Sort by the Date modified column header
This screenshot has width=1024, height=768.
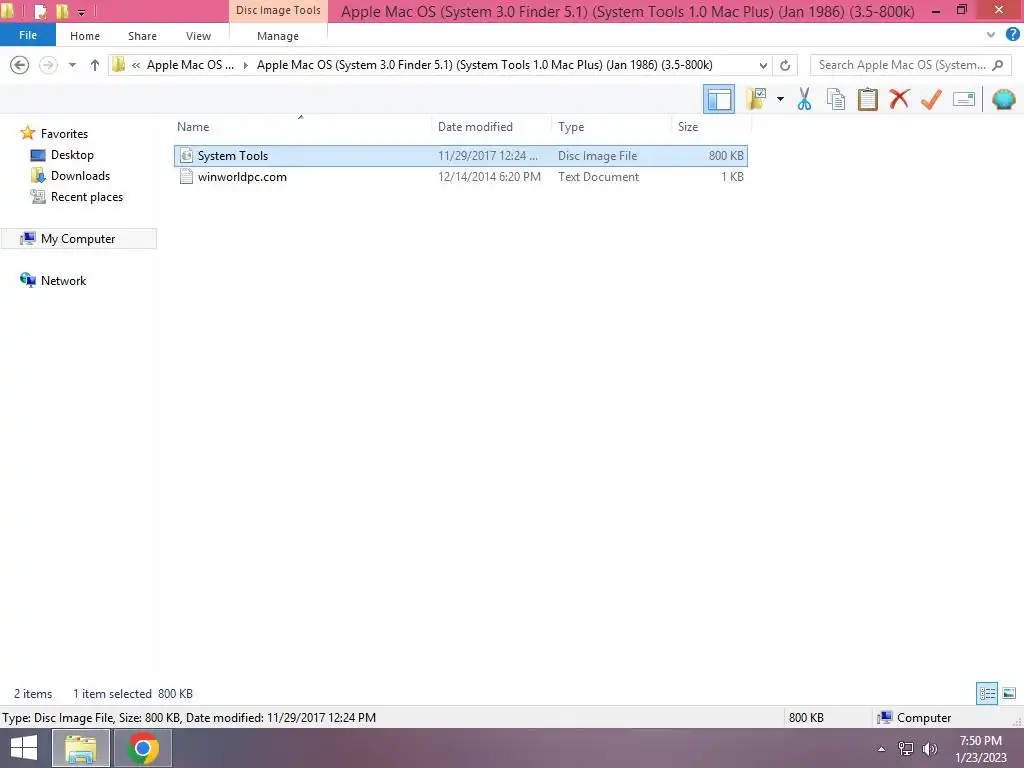point(475,127)
